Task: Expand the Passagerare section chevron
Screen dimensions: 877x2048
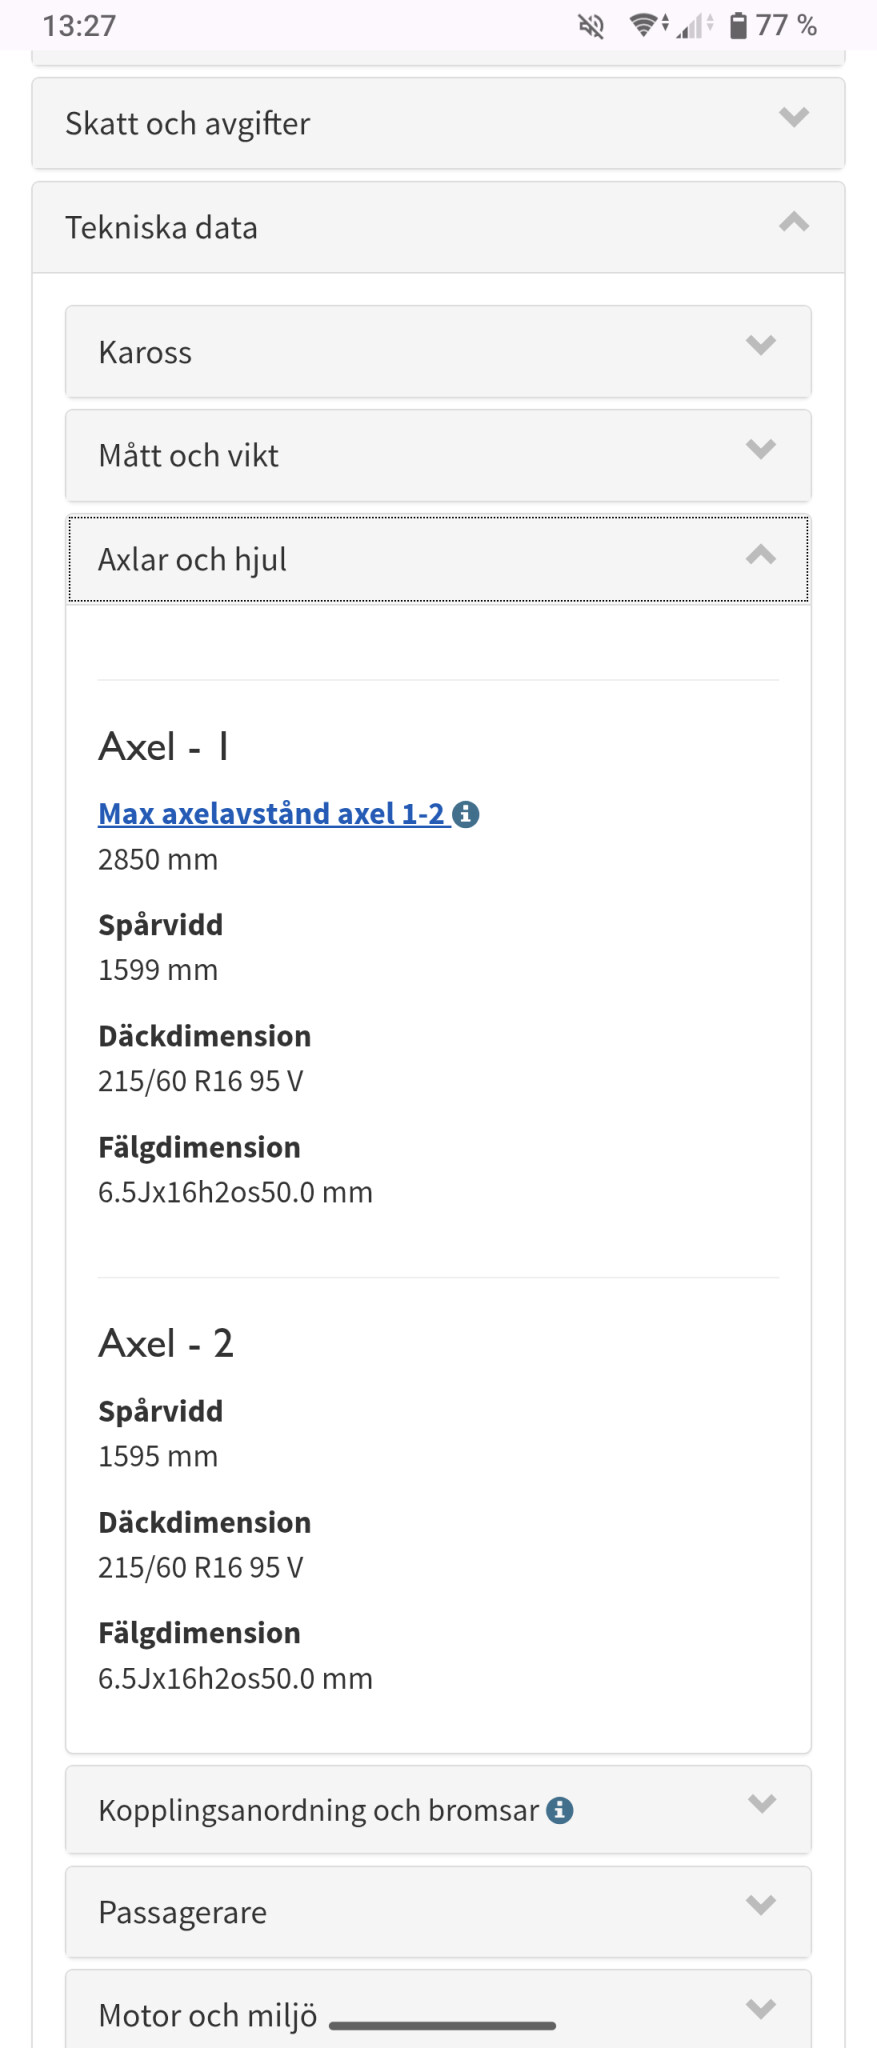Action: click(761, 1906)
